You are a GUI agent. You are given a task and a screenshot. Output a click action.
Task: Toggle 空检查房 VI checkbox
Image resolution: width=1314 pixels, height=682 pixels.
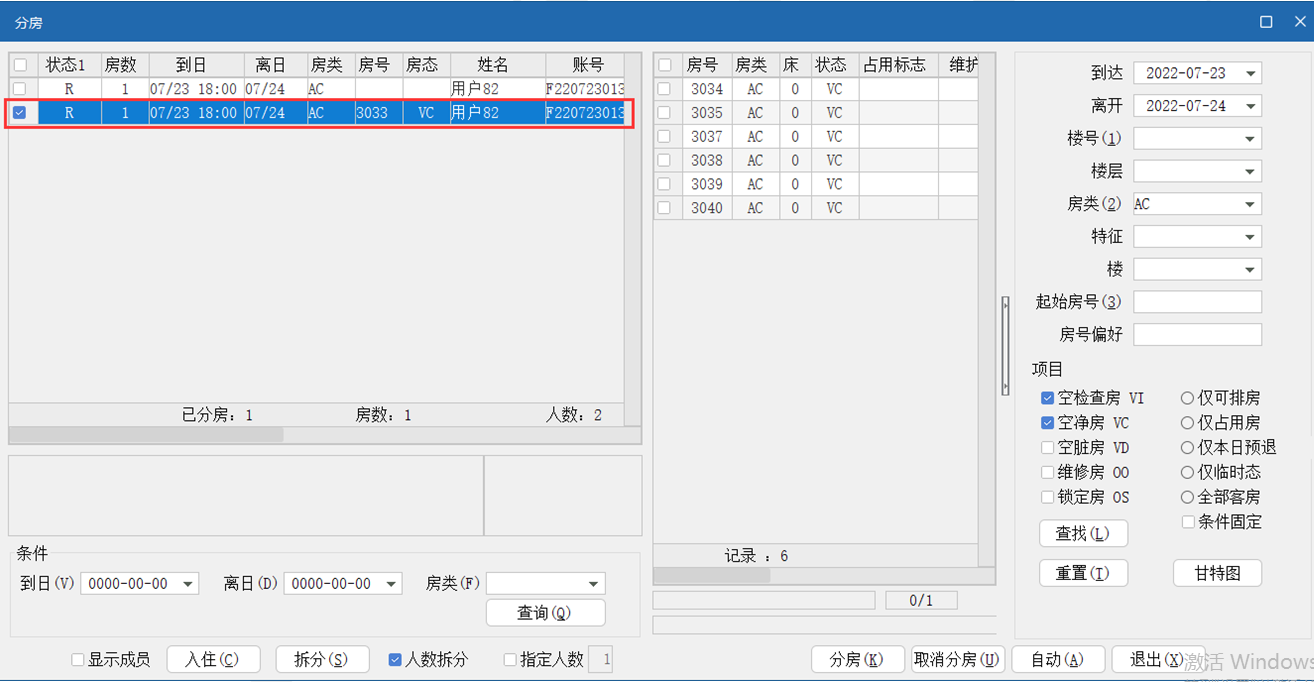[x=1047, y=398]
